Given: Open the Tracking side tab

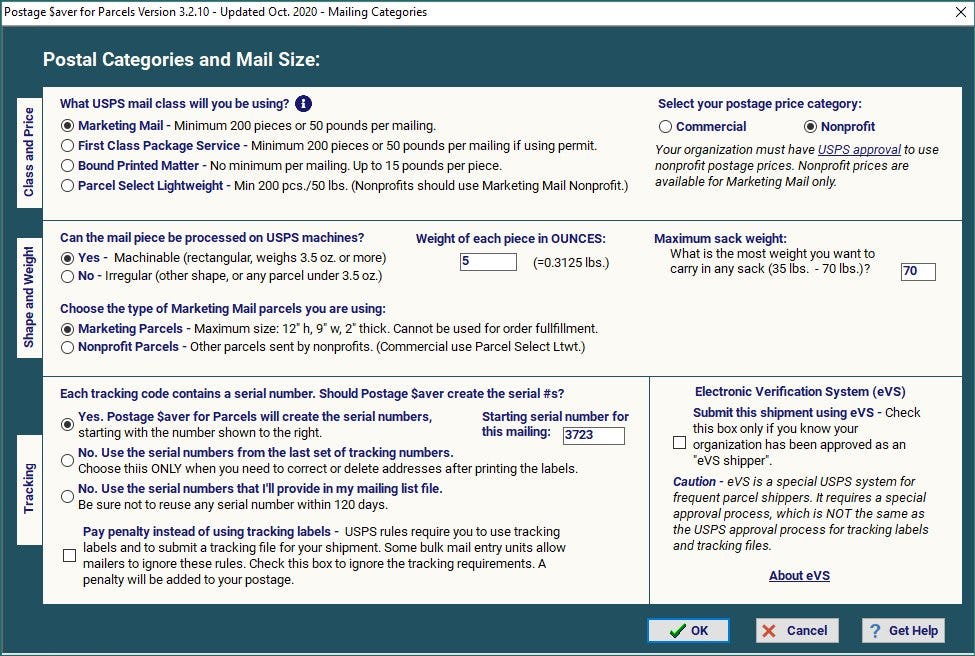Looking at the screenshot, I should coord(29,489).
